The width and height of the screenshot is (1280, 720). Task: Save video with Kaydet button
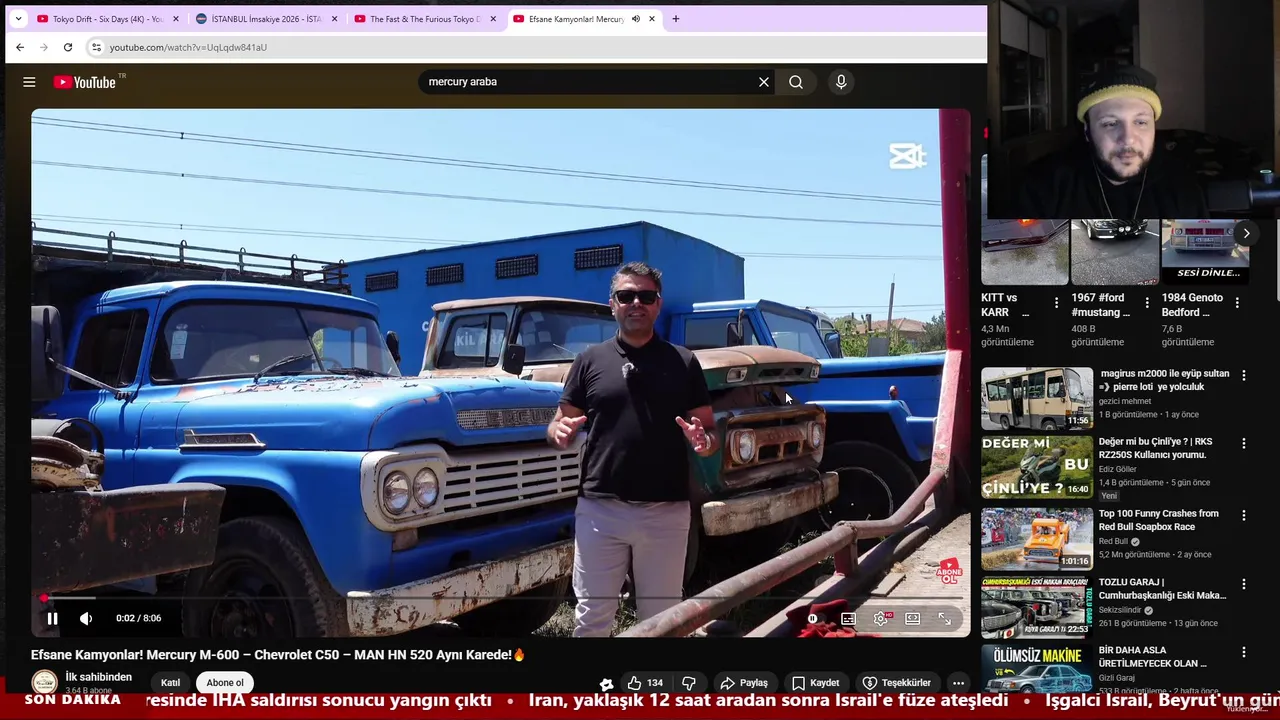pos(816,683)
